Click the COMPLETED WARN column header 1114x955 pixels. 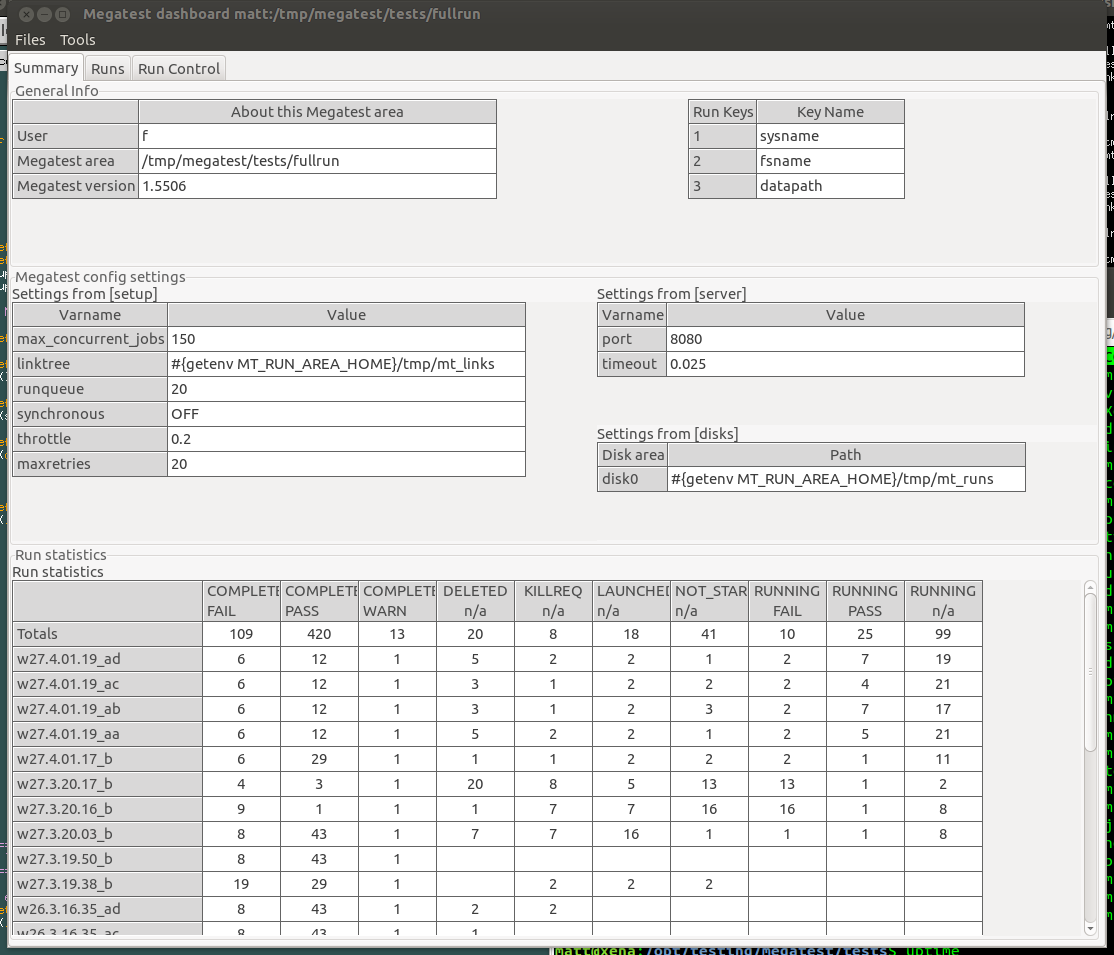pos(398,601)
